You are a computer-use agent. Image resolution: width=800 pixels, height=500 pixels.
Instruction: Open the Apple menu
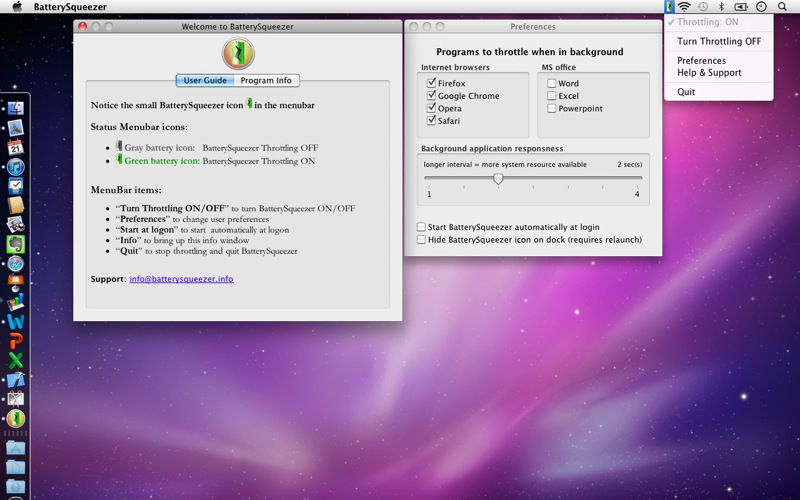point(17,7)
